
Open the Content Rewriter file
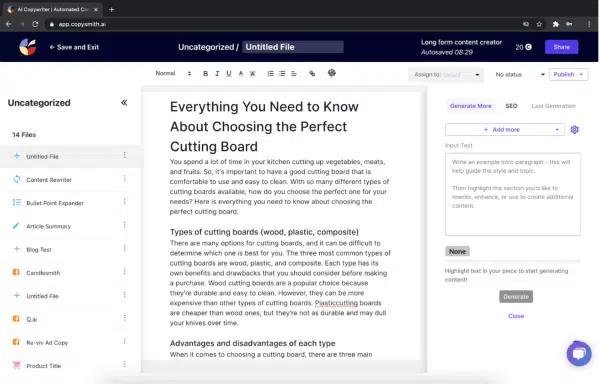[49, 180]
